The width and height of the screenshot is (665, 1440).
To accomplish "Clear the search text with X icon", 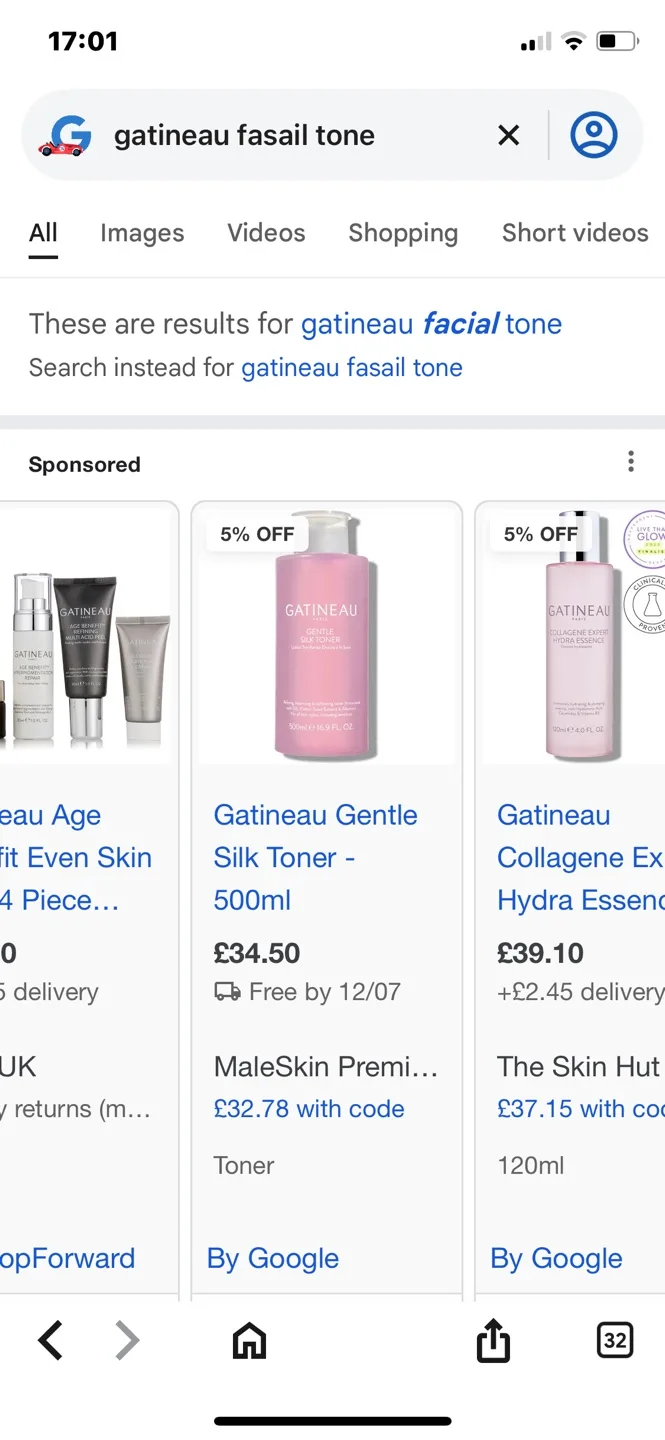I will (x=509, y=135).
